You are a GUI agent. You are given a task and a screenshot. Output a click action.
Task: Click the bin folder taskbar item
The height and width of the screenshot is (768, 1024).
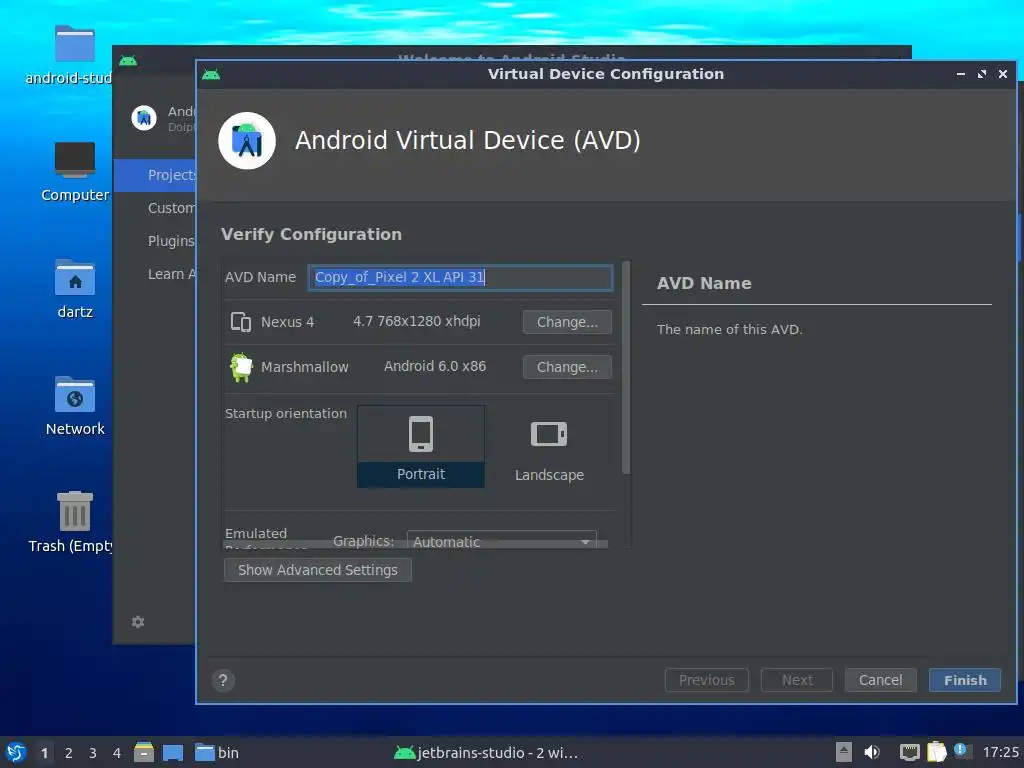click(x=217, y=752)
